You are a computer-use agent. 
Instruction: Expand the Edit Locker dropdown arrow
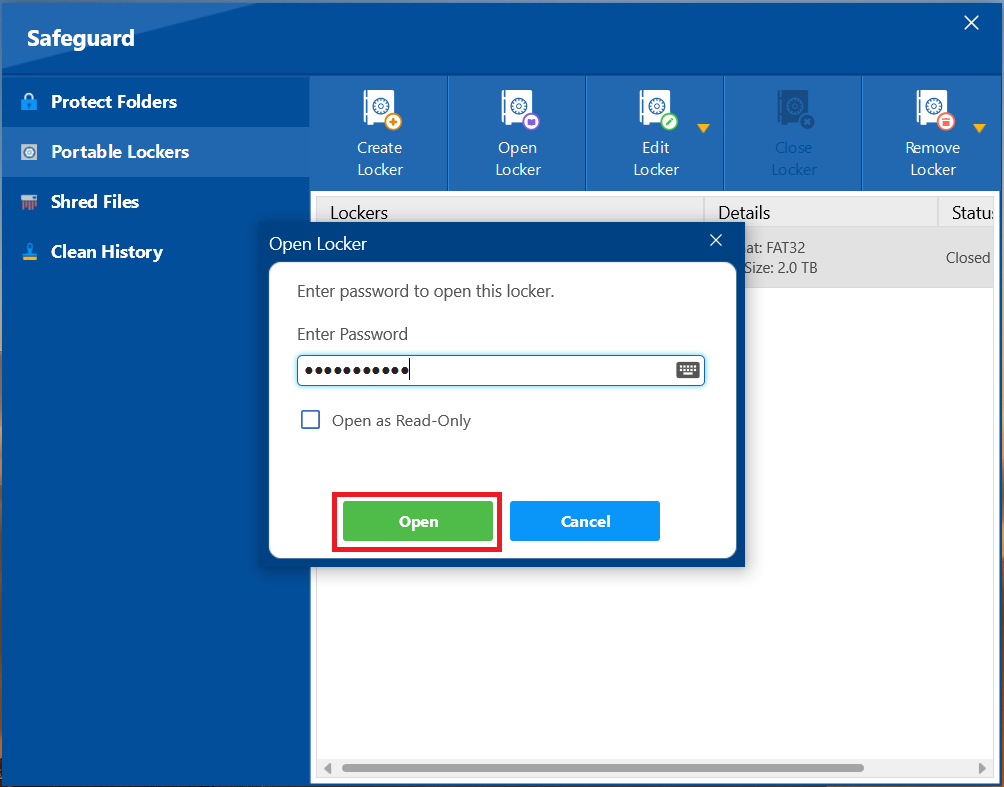tap(703, 129)
